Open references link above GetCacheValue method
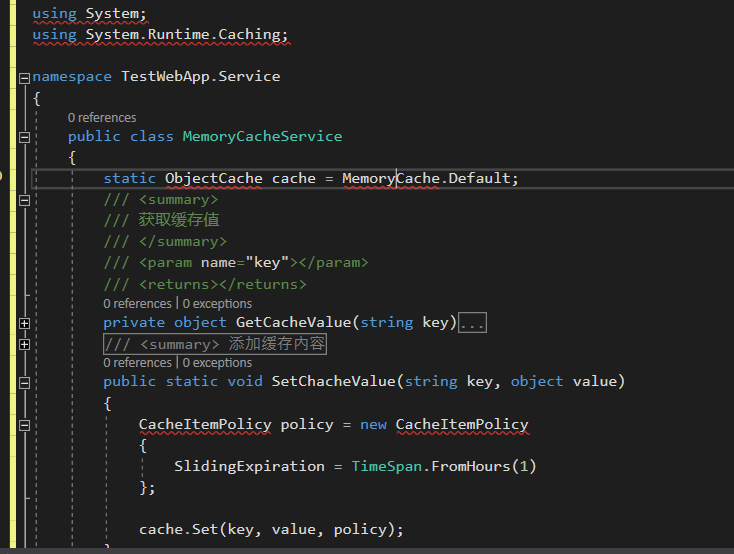 [x=137, y=304]
